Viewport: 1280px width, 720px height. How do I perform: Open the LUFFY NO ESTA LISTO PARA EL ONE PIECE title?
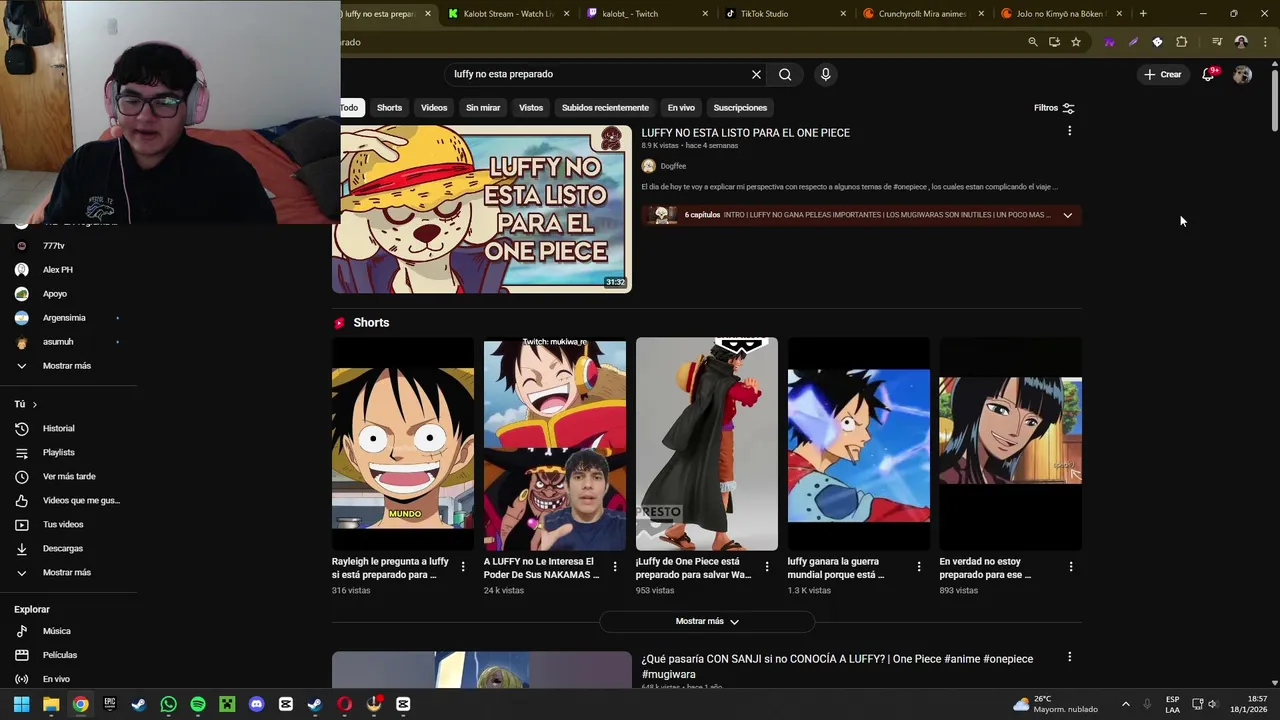click(x=745, y=133)
